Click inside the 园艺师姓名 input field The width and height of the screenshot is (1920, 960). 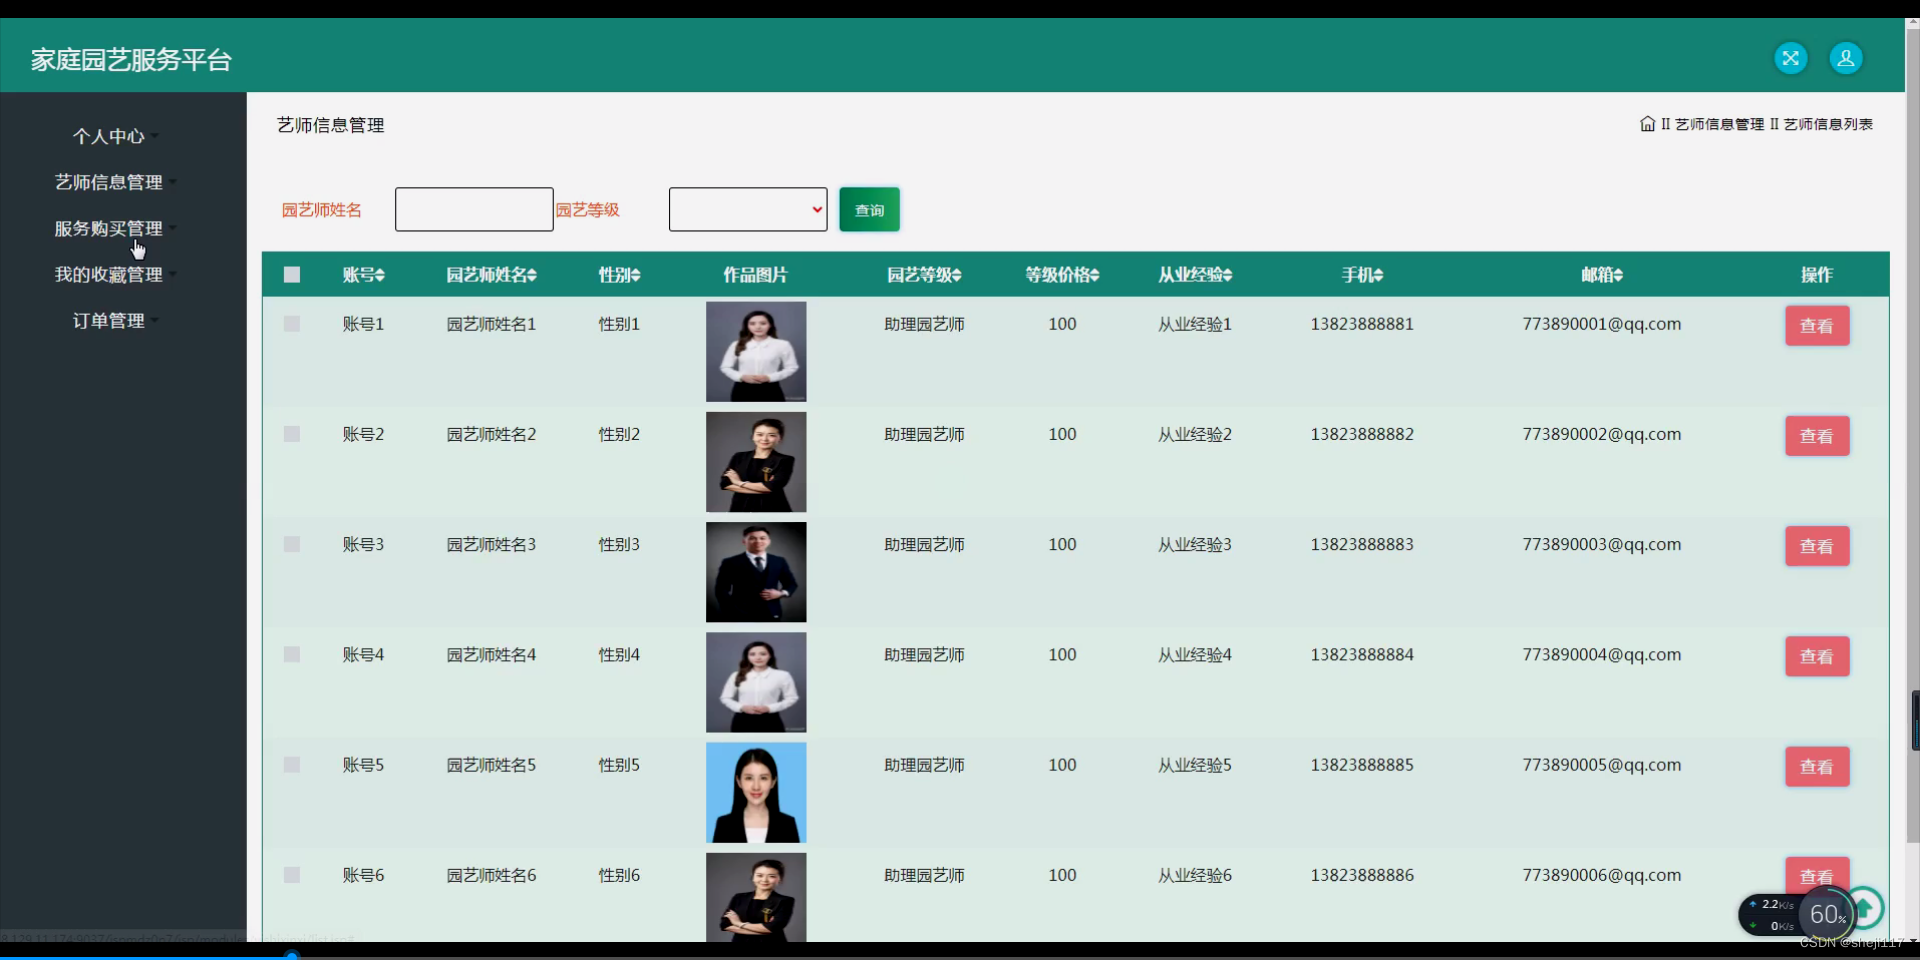coord(473,209)
